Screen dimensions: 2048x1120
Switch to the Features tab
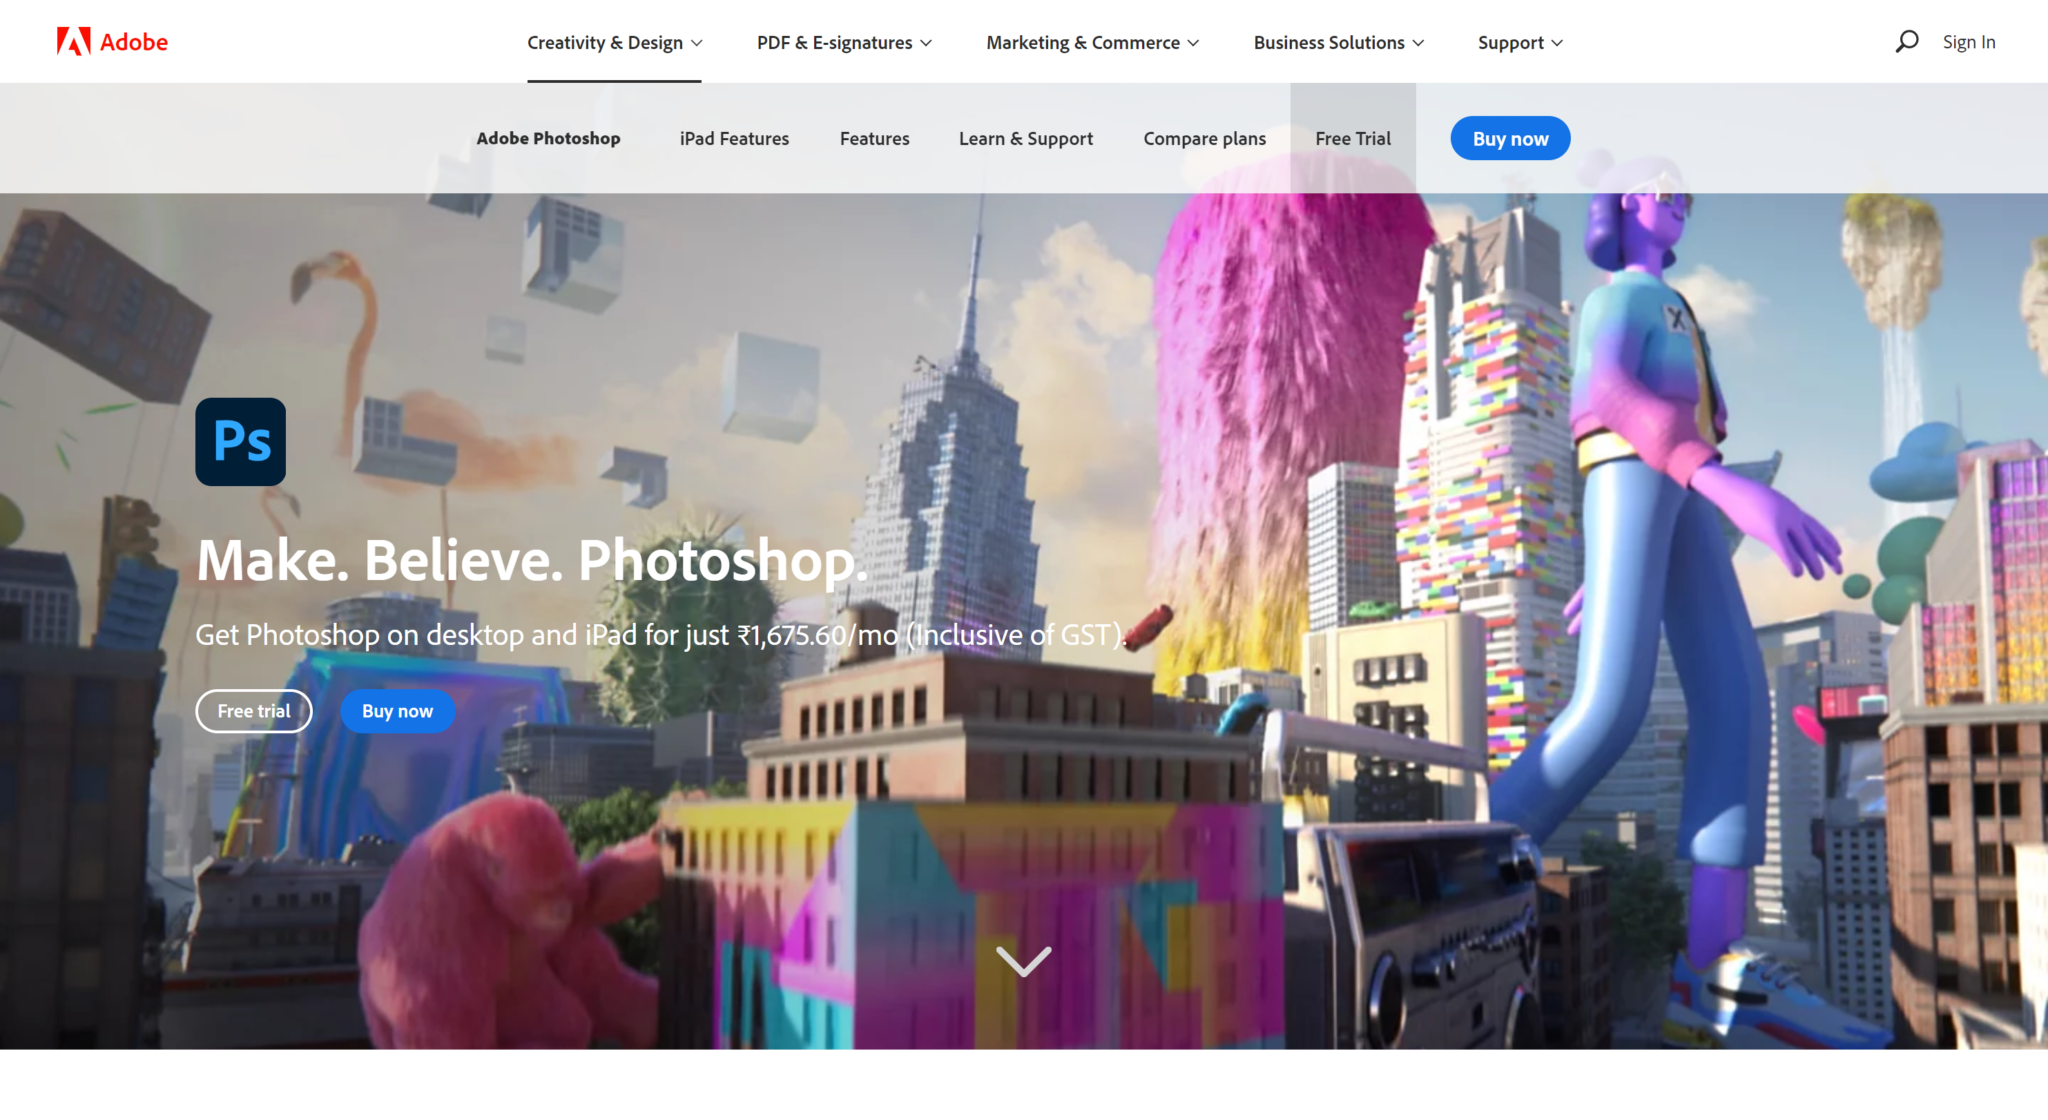click(874, 138)
